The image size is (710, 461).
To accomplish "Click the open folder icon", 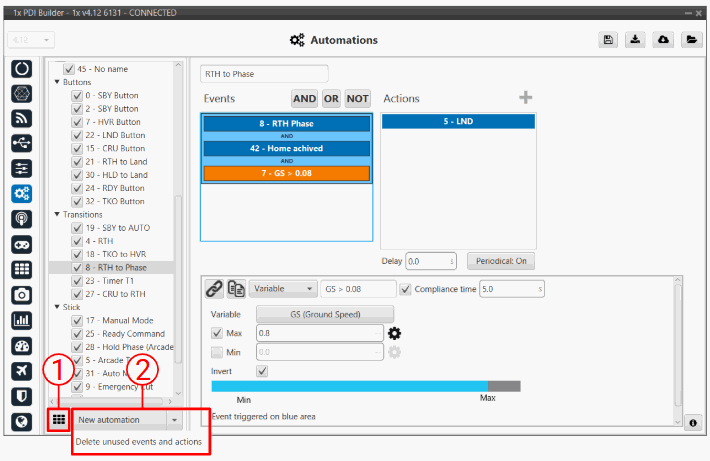I will tap(691, 40).
